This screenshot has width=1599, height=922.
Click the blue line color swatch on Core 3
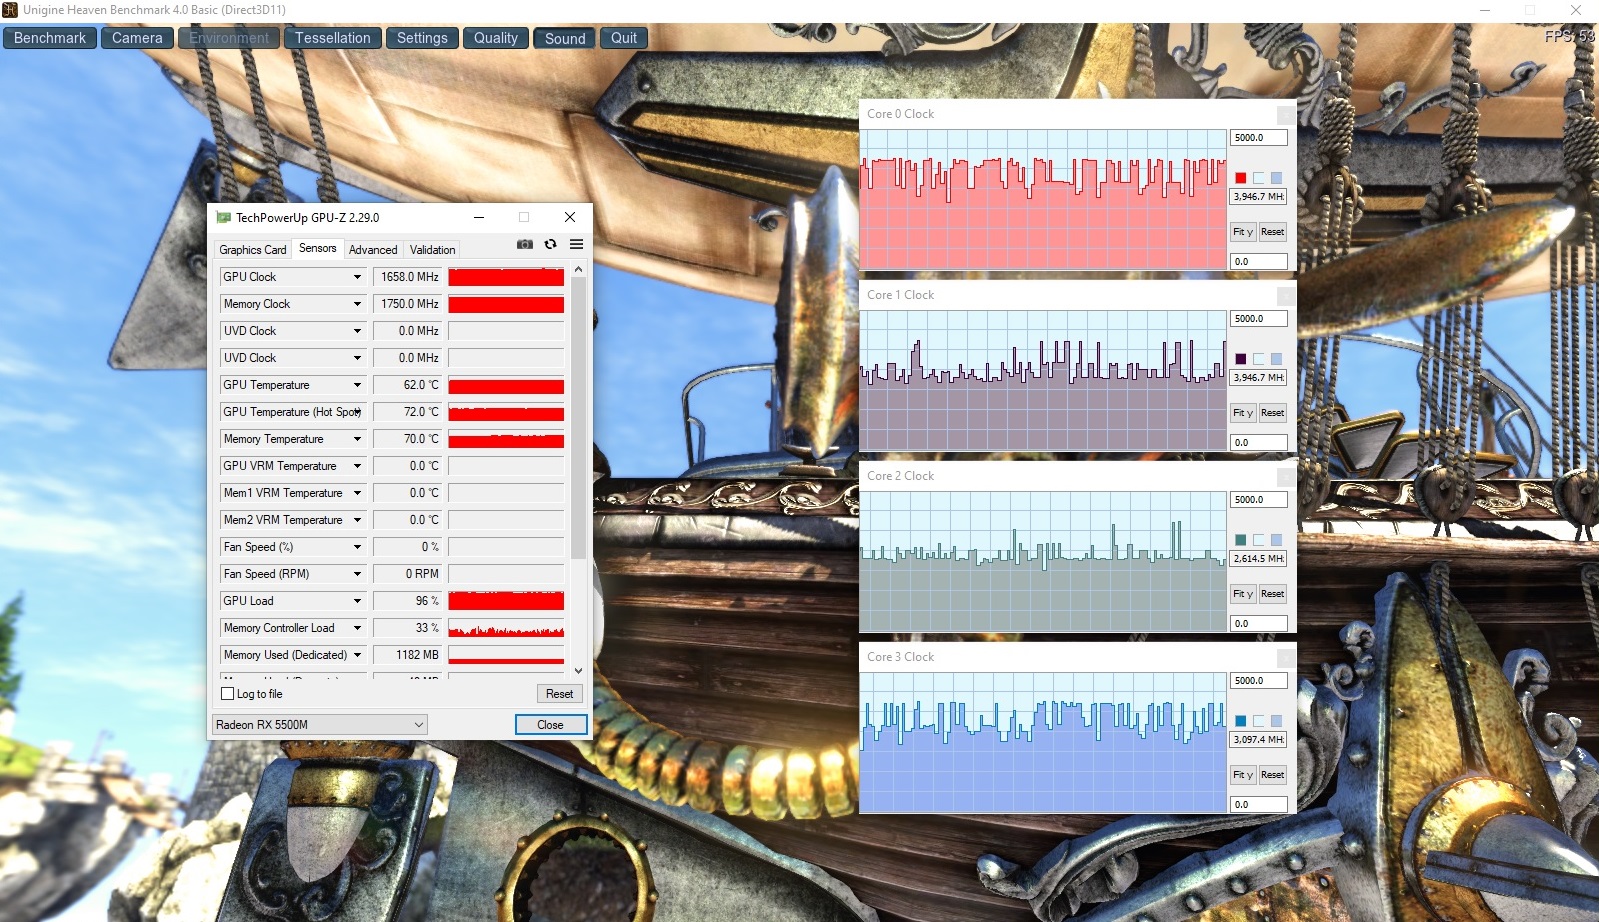tap(1241, 721)
